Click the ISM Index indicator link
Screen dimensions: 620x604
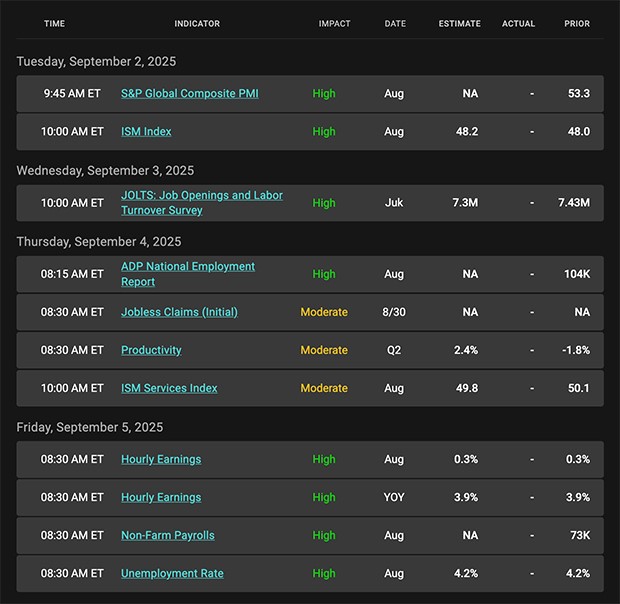(146, 131)
